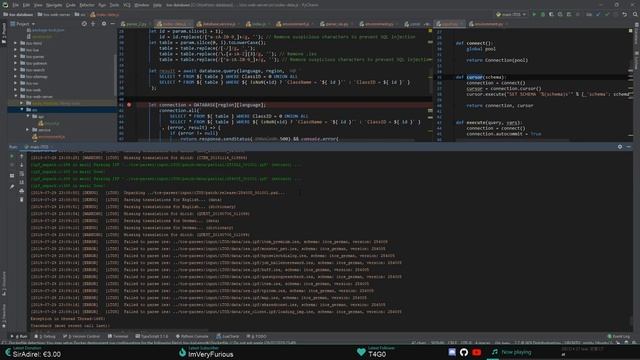Open Search Everywhere magnifier icon
Image resolution: width=640 pixels, height=360 pixels.
click(635, 14)
